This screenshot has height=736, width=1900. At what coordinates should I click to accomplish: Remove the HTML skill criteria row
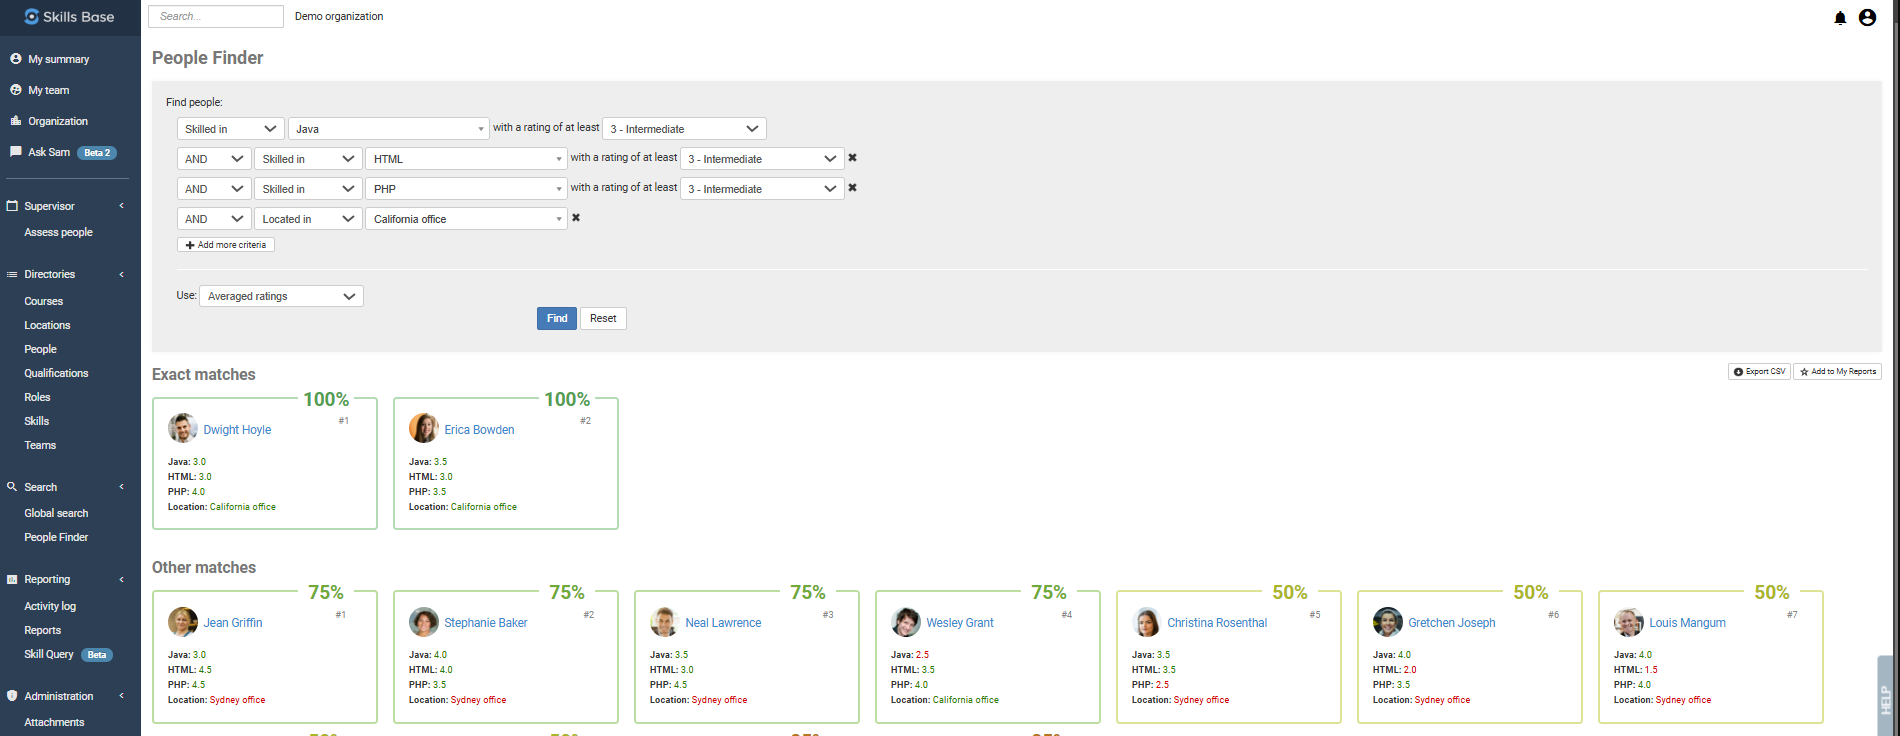(x=852, y=158)
